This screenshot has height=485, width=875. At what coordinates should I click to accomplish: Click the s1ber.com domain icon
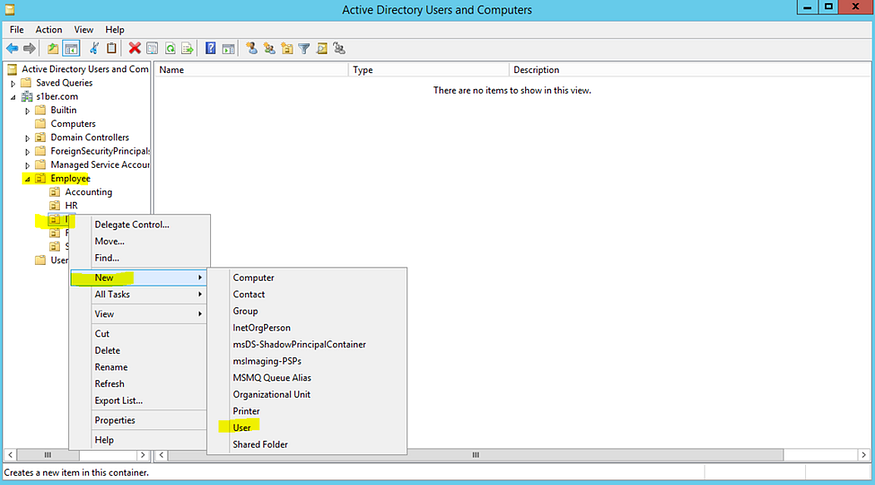(27, 97)
